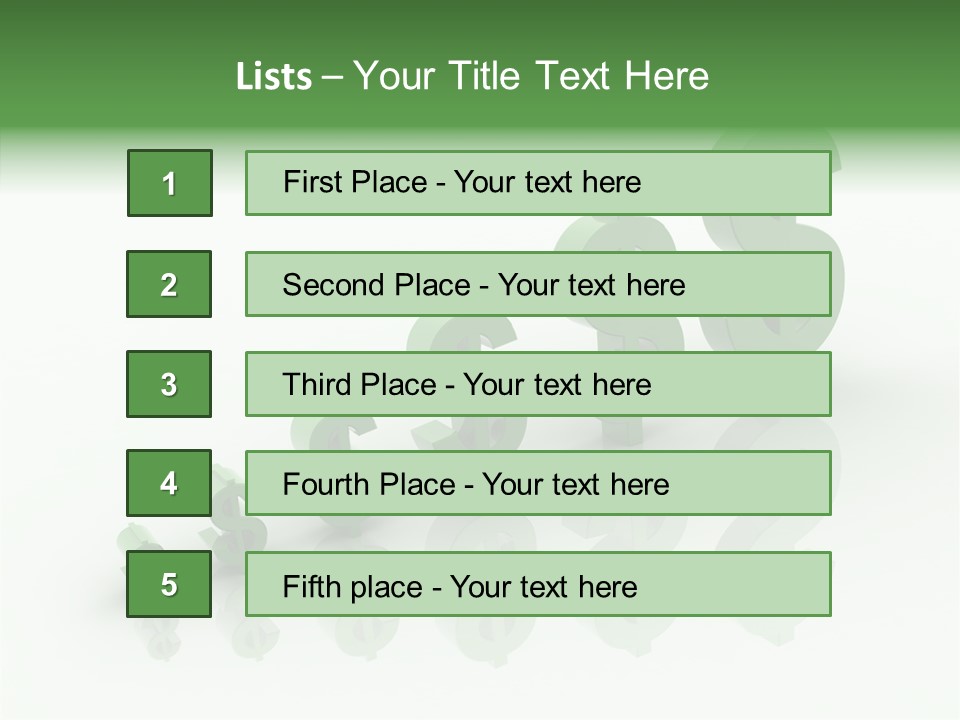The width and height of the screenshot is (960, 720).
Task: Select the number 2 green box
Action: coord(169,284)
